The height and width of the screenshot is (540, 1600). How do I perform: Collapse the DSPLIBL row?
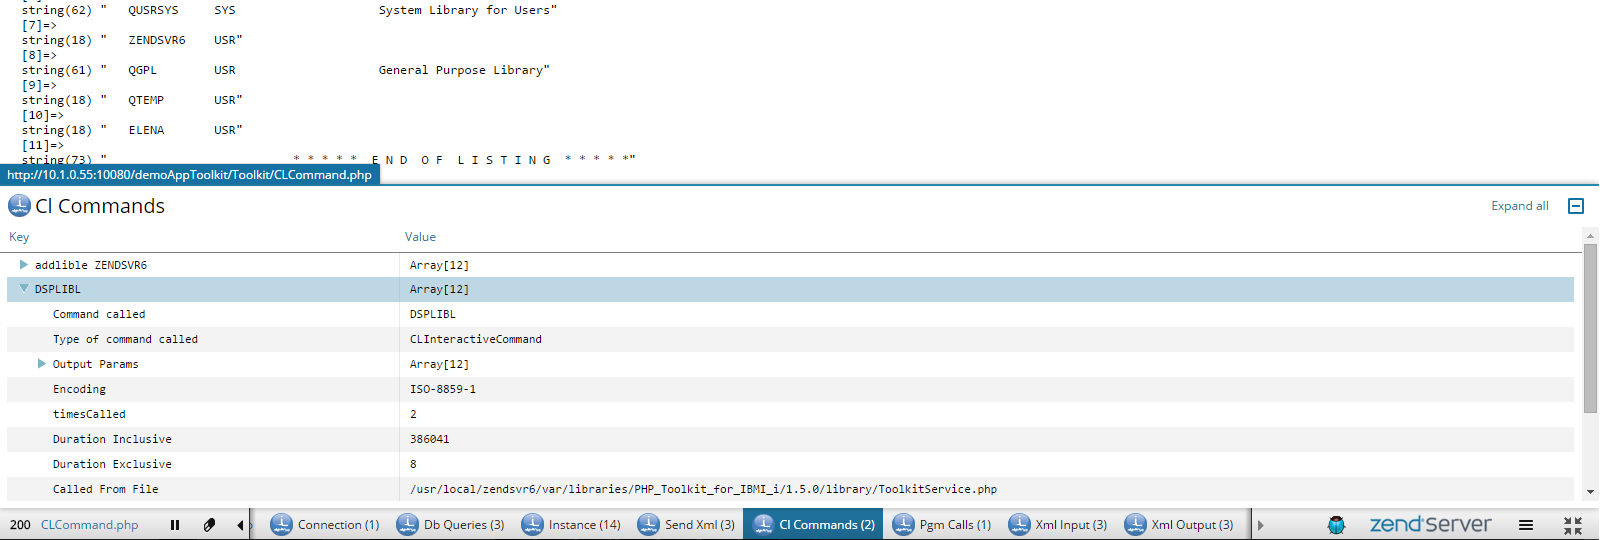point(24,288)
